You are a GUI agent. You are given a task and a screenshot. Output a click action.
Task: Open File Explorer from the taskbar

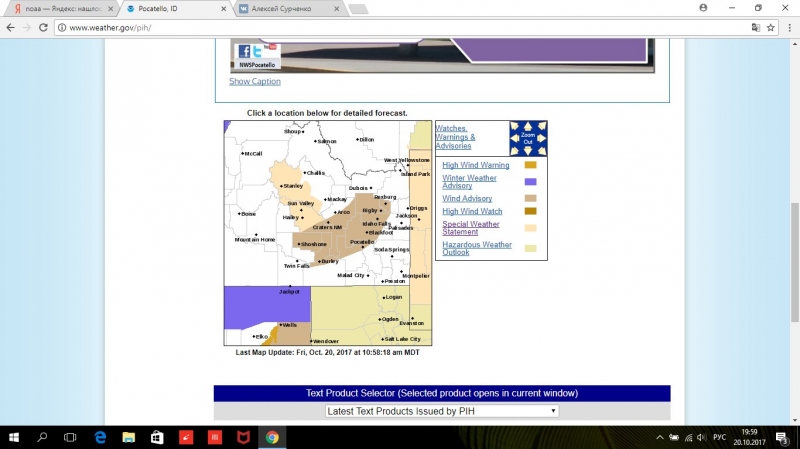coord(129,437)
